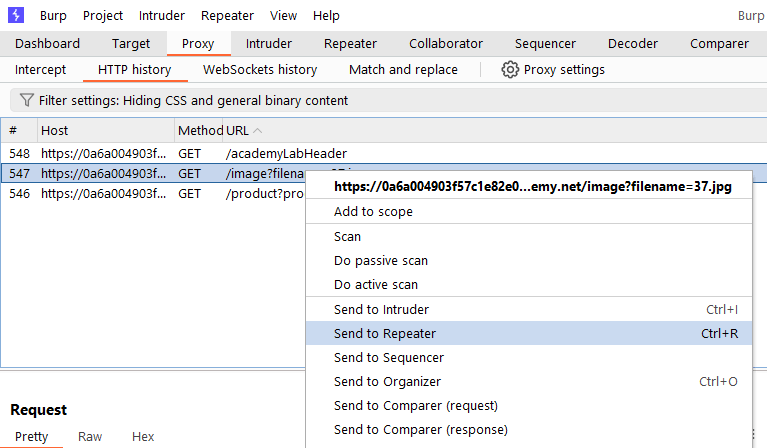Switch request view to Raw tab

90,437
